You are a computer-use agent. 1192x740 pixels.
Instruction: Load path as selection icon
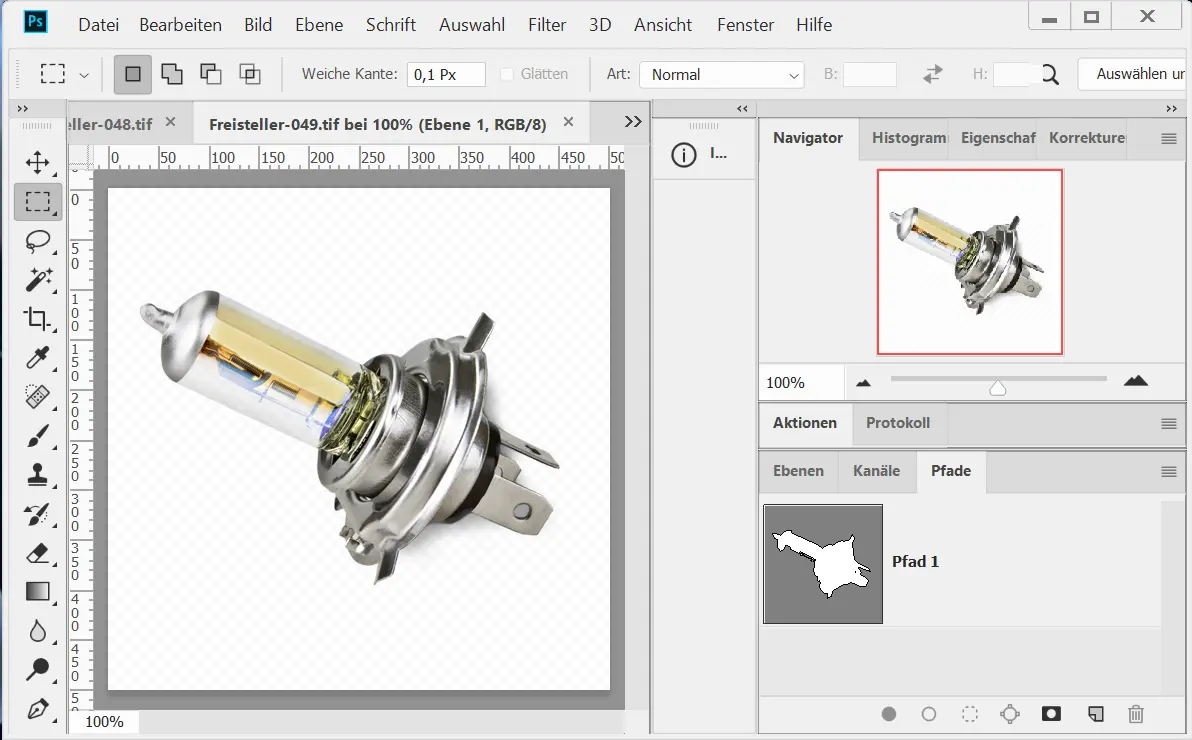pos(969,714)
